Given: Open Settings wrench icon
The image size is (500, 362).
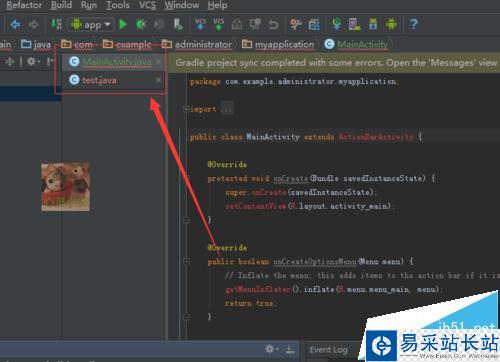Looking at the screenshot, I should coord(296,24).
